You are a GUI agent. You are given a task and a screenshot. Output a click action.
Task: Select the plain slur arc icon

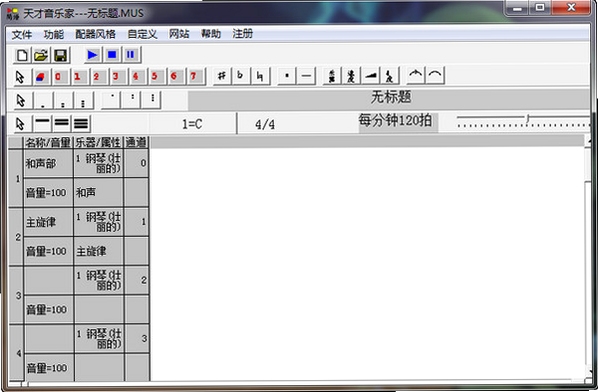click(435, 75)
